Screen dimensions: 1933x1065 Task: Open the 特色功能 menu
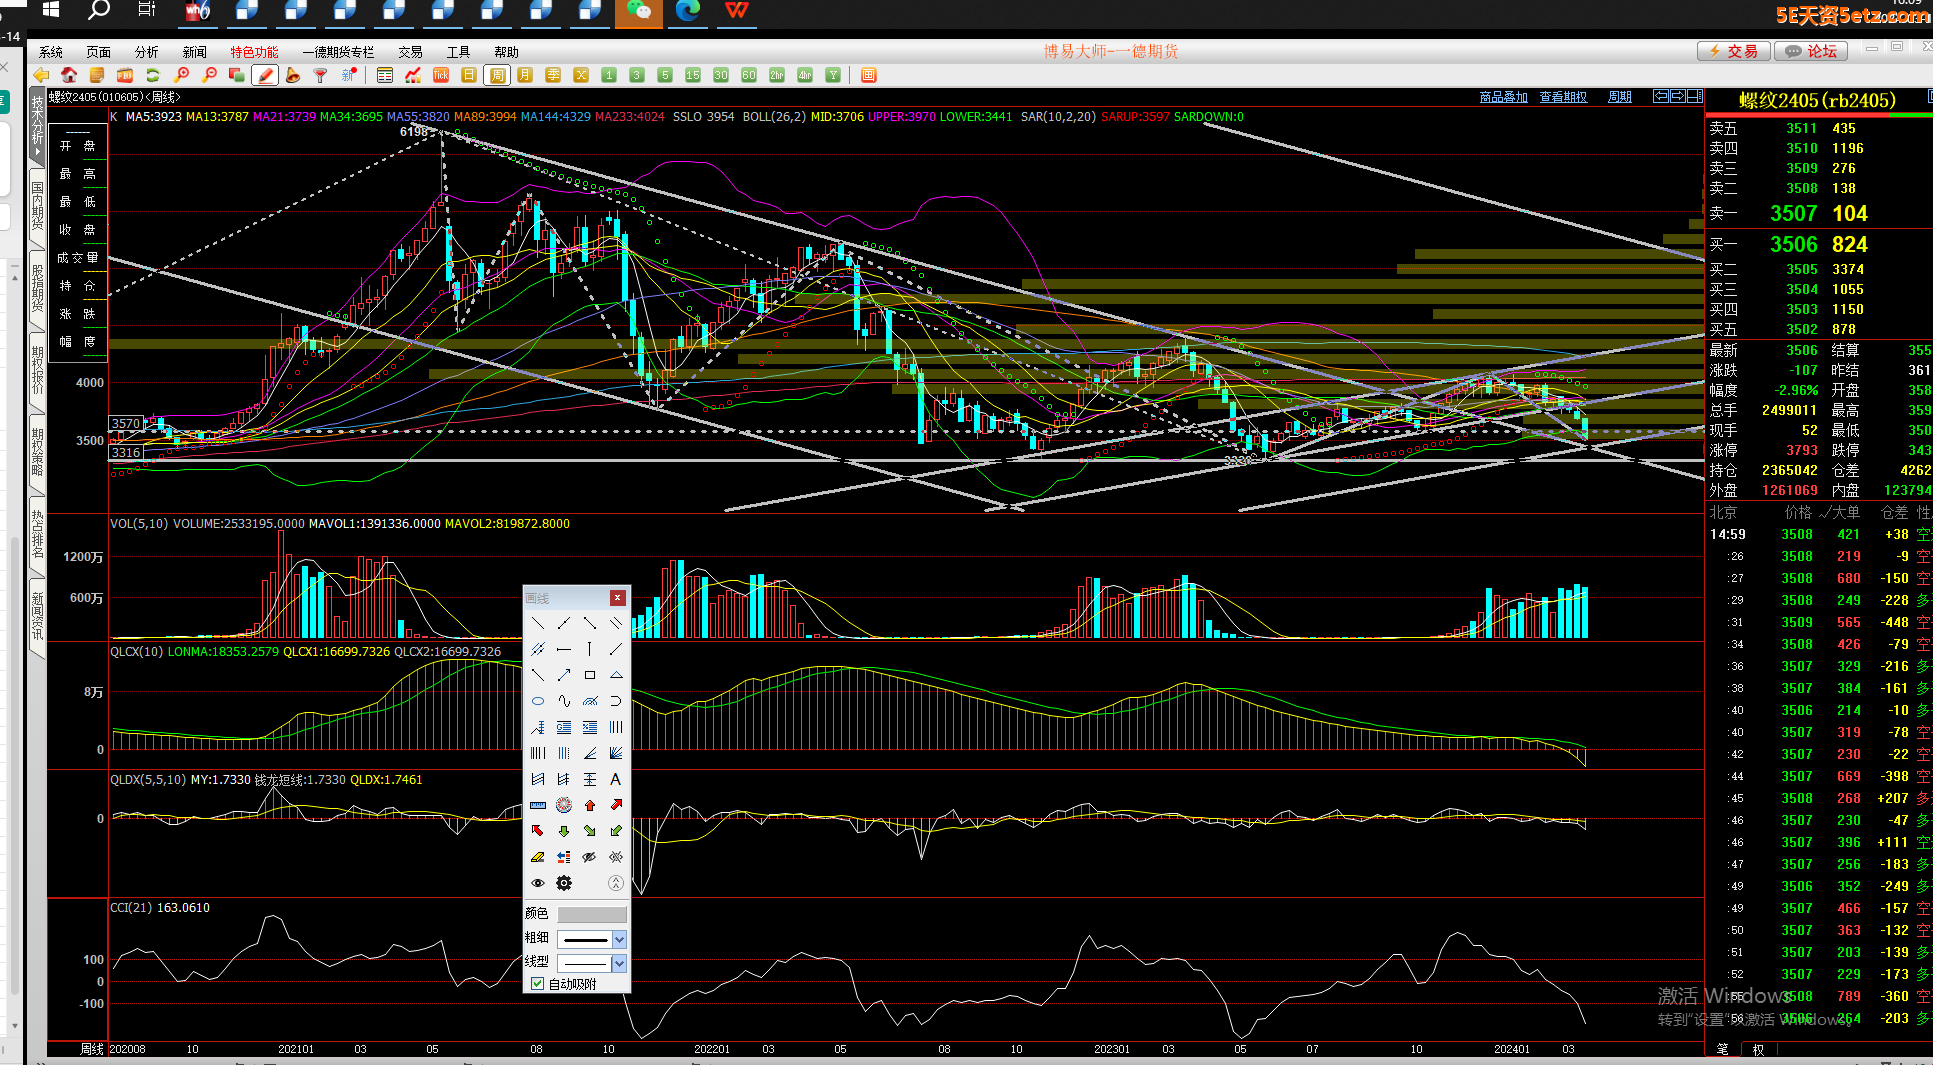point(254,52)
